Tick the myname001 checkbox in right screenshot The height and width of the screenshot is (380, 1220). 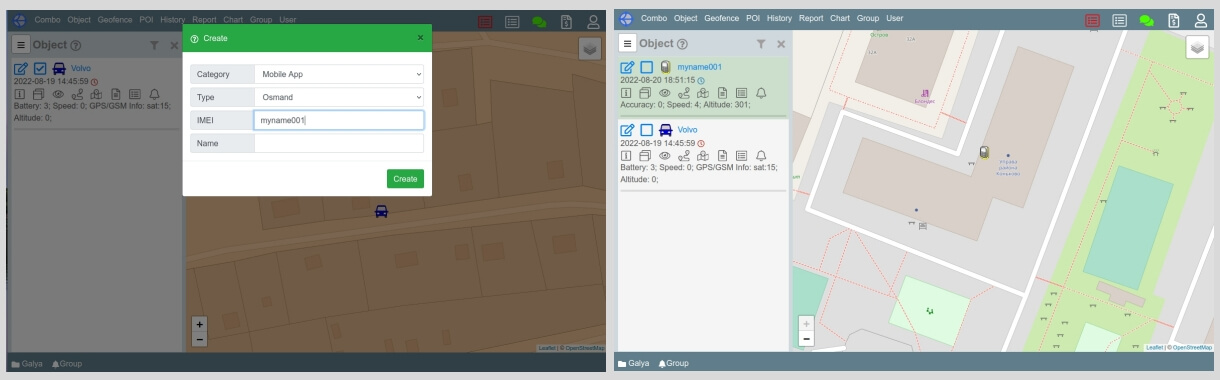[x=646, y=67]
